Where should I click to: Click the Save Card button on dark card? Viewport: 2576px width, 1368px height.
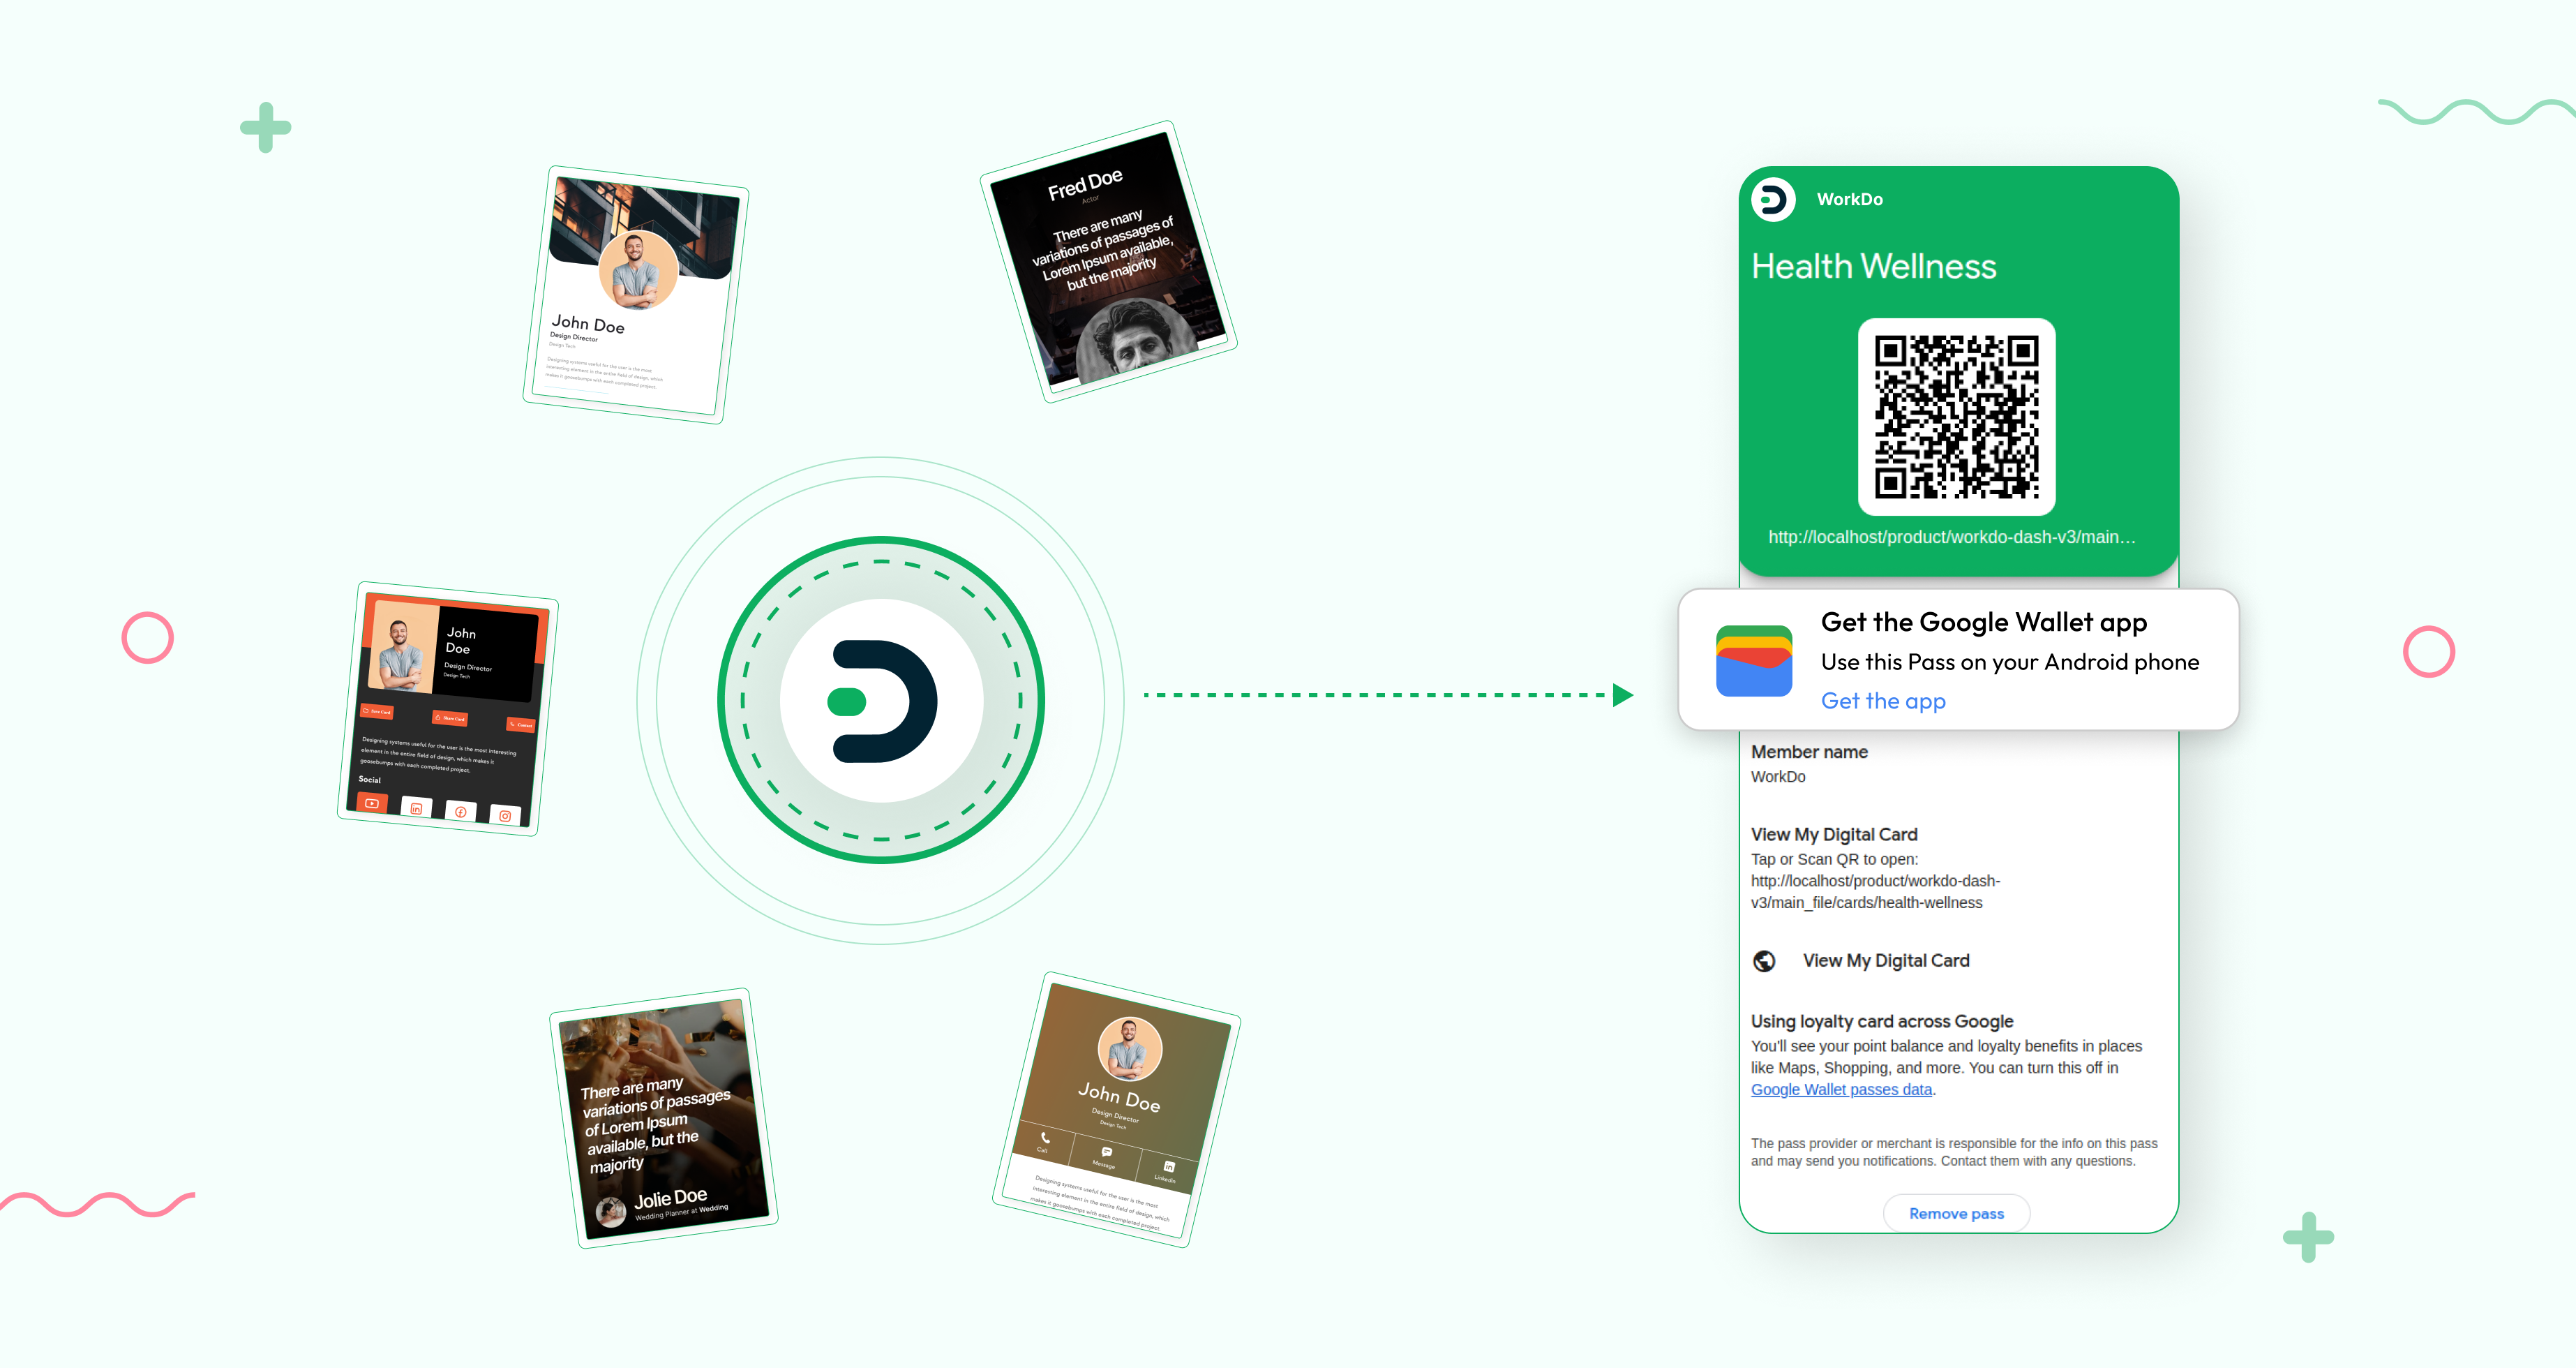tap(377, 712)
